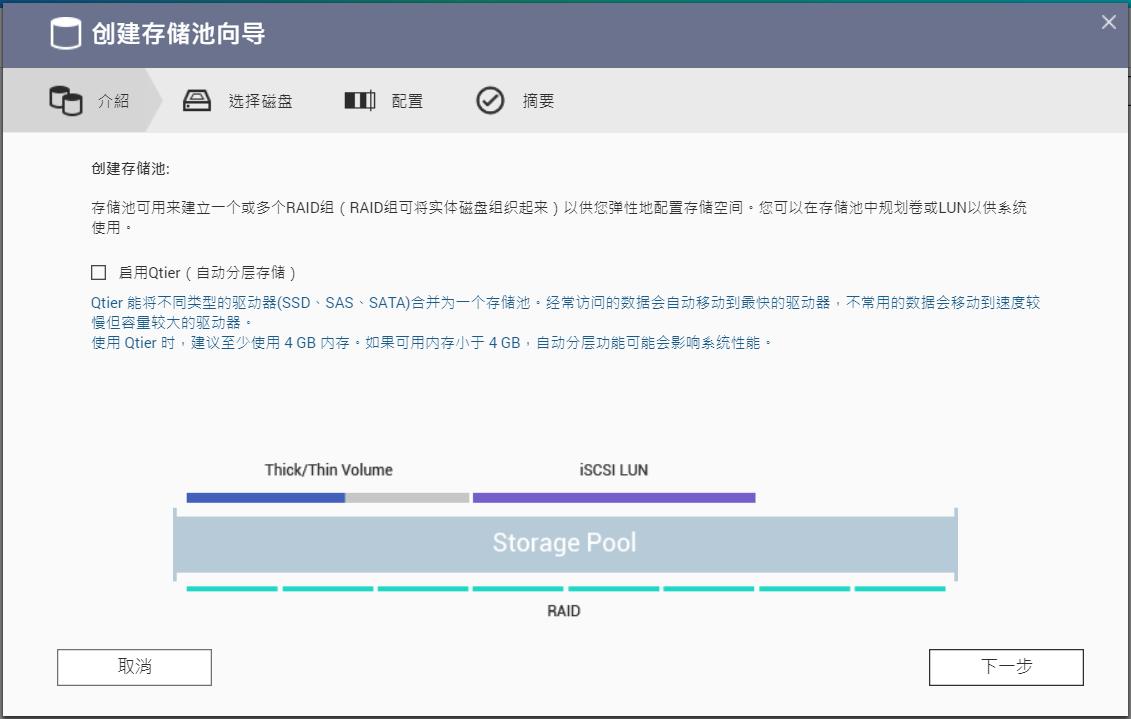This screenshot has height=719, width=1131.
Task: Click the RAID label under the diagram
Action: pyautogui.click(x=564, y=611)
